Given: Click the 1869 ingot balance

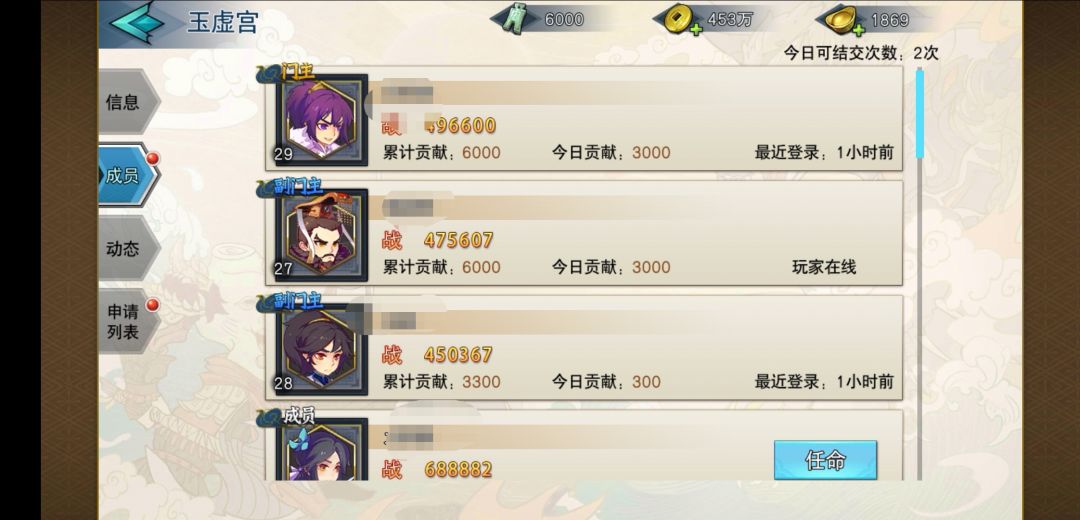Looking at the screenshot, I should tap(890, 20).
